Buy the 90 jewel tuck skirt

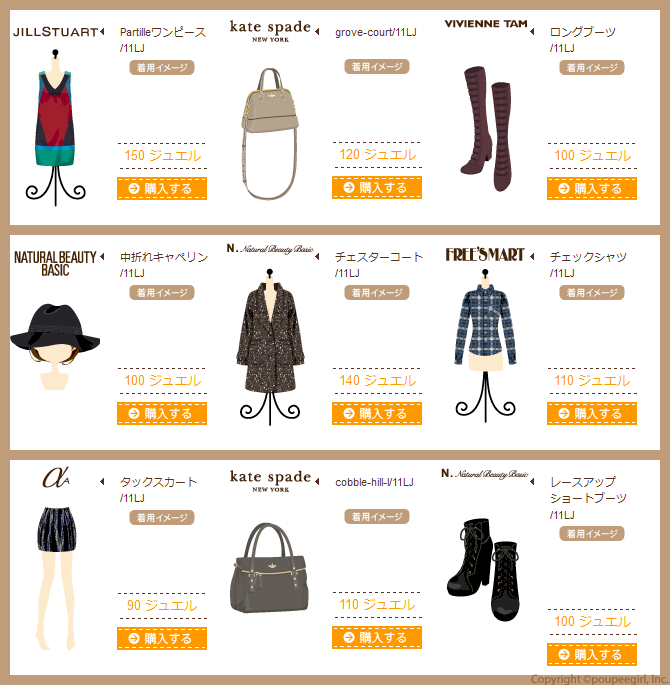click(x=162, y=638)
